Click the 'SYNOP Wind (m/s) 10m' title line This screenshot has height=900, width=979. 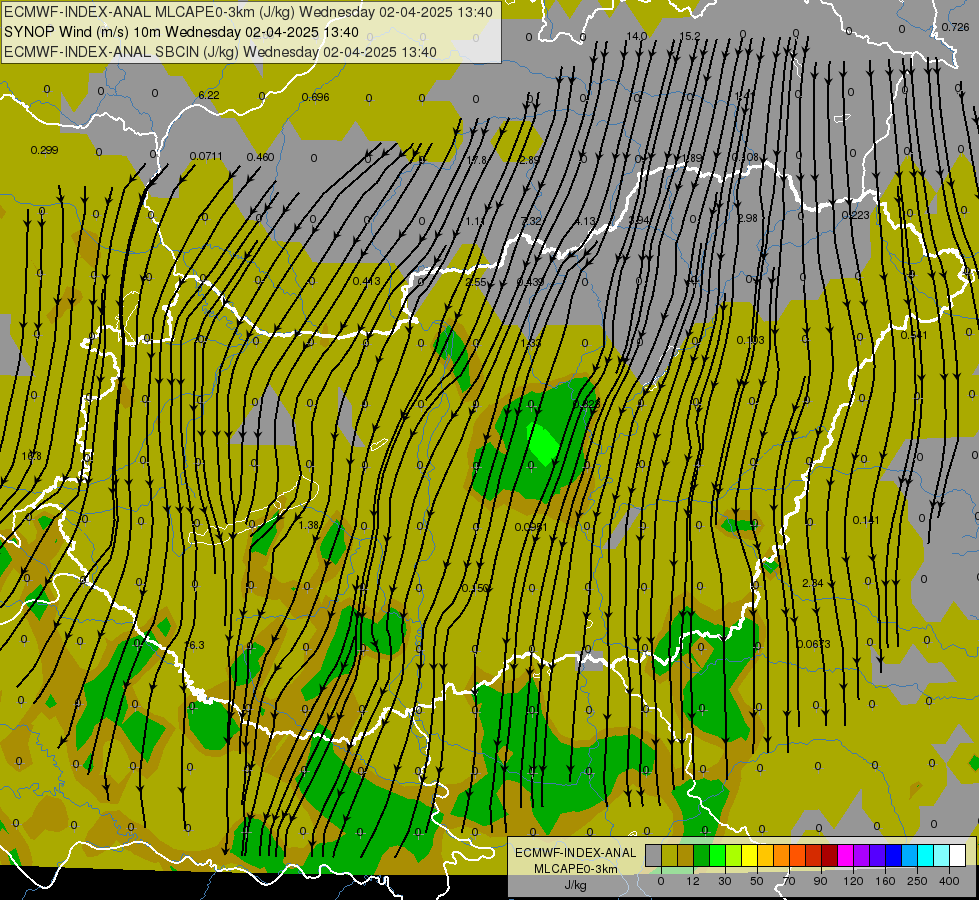point(181,32)
